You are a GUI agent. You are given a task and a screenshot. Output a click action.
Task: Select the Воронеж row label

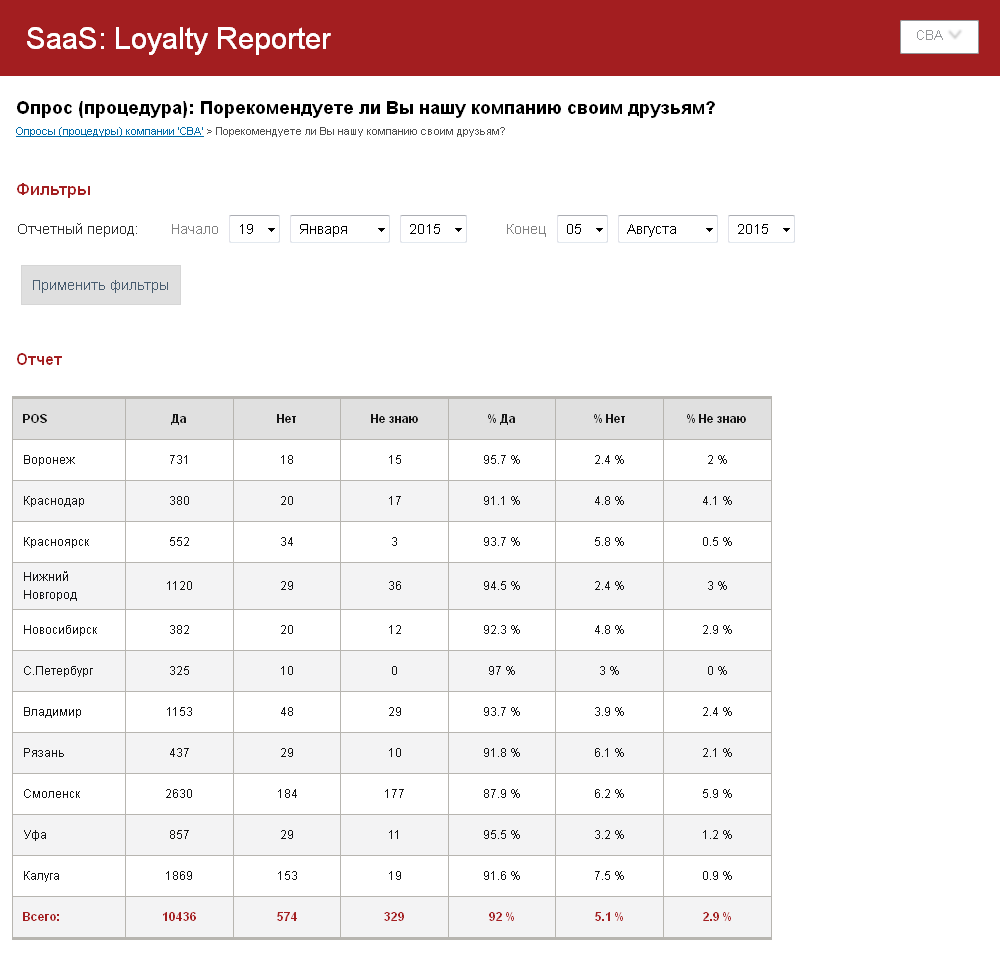click(49, 460)
